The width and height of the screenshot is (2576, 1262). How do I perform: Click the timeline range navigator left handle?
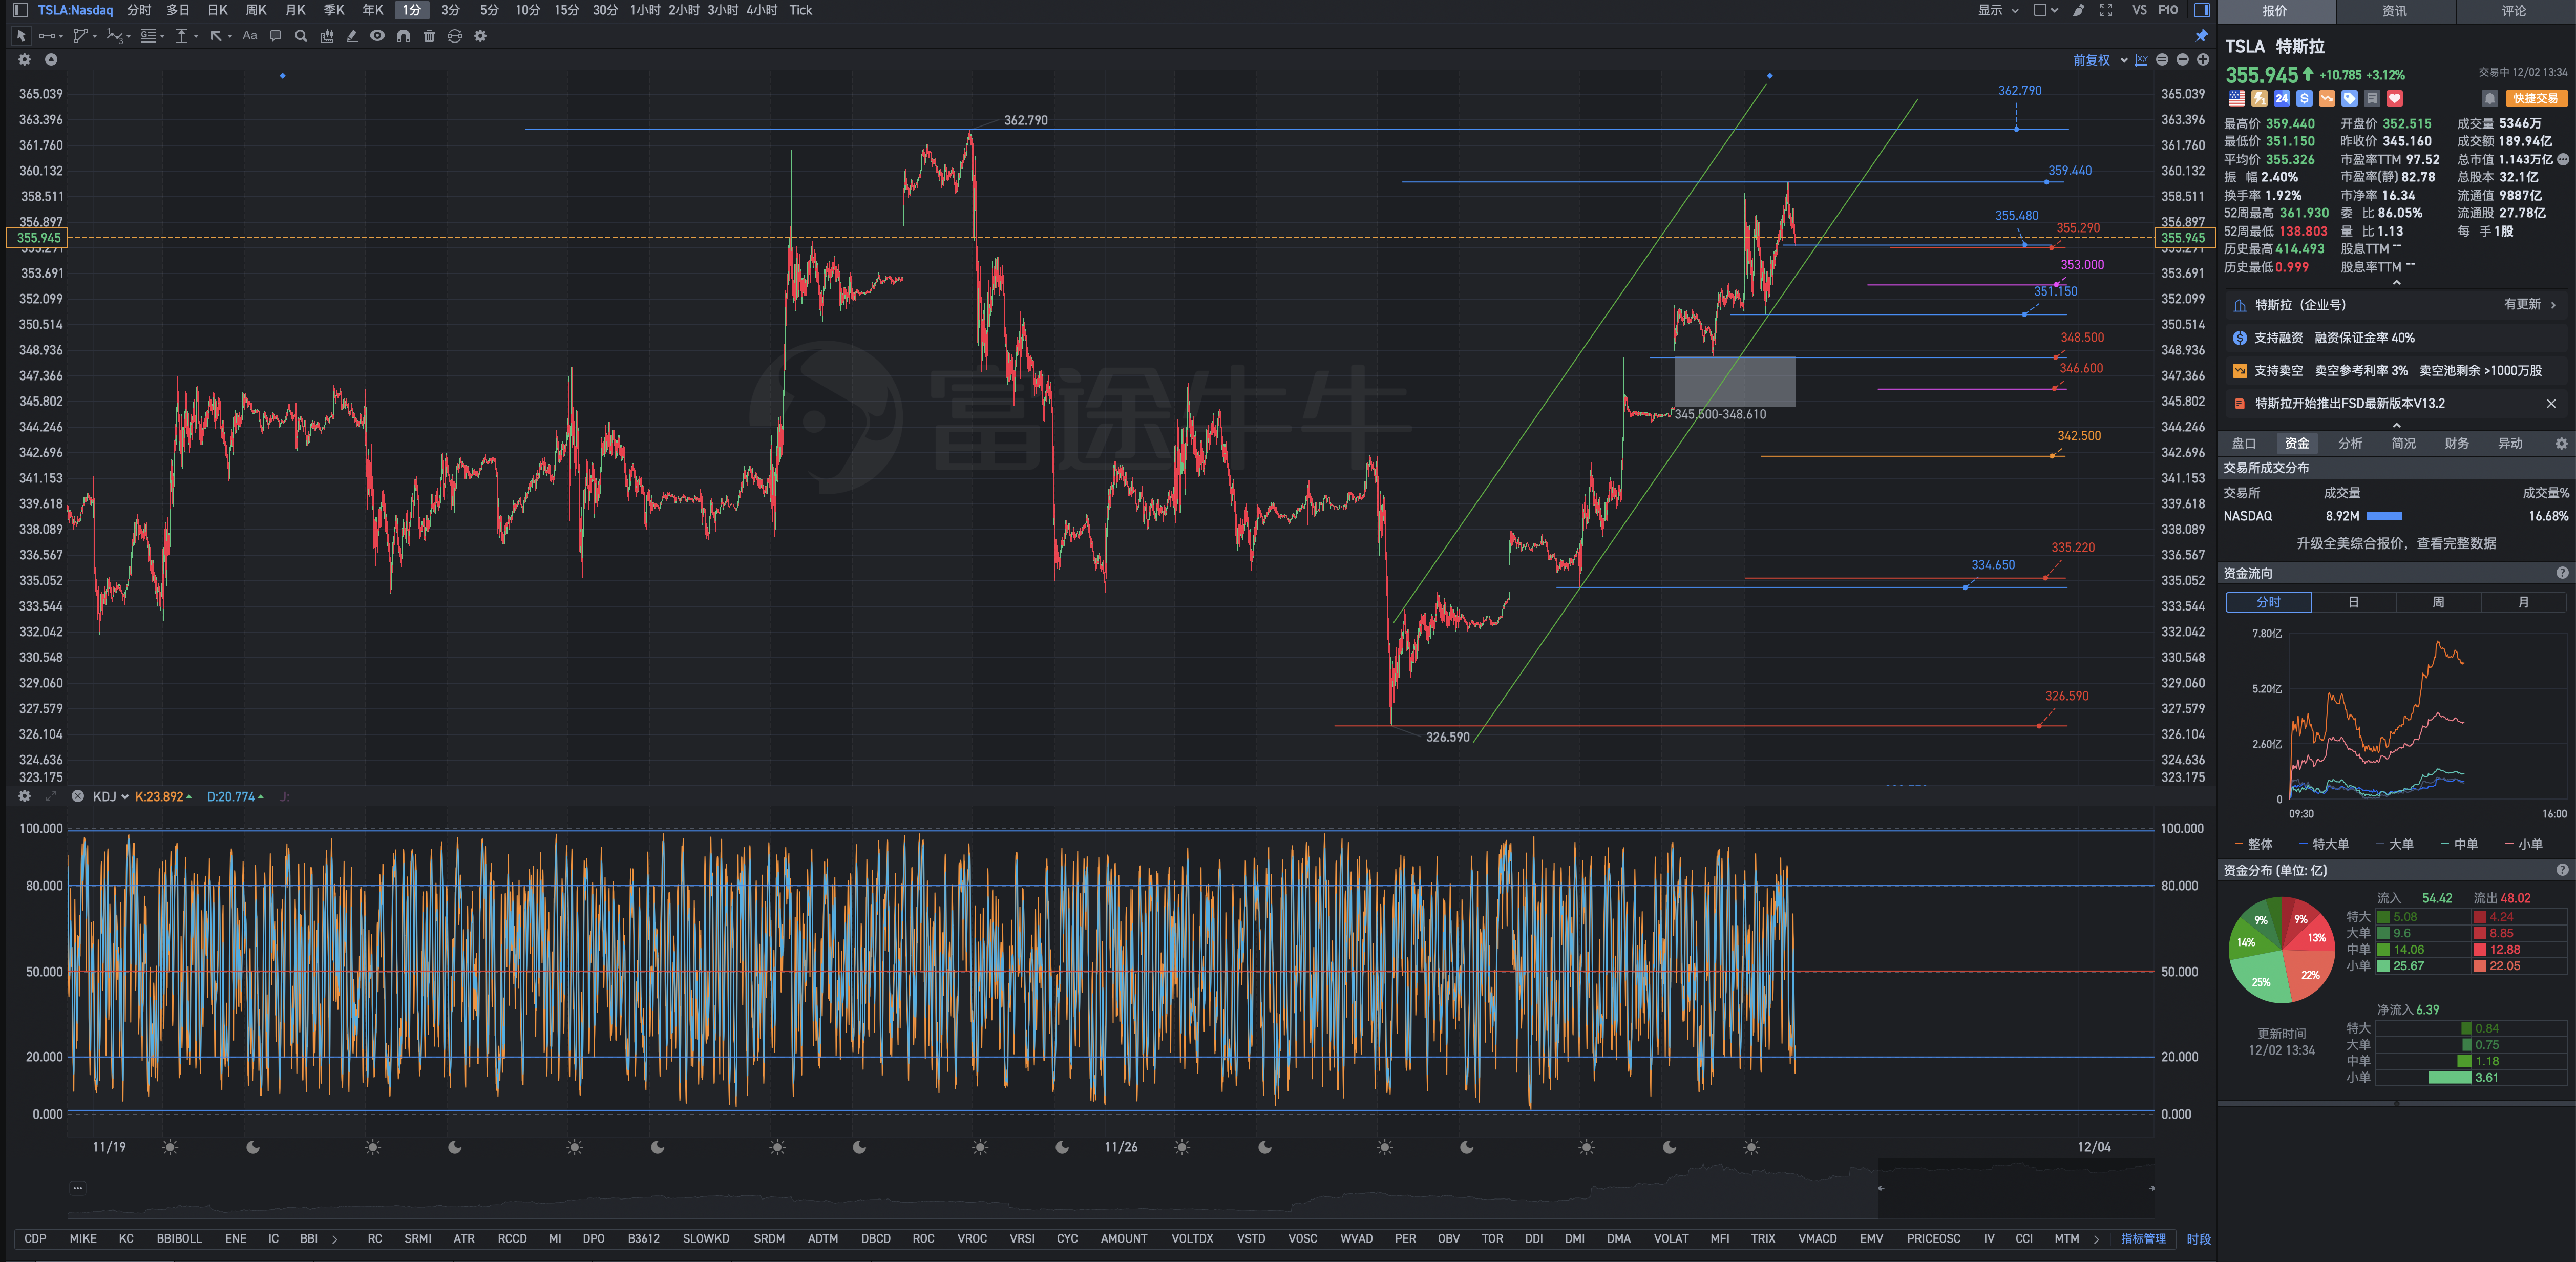pyautogui.click(x=1880, y=1188)
